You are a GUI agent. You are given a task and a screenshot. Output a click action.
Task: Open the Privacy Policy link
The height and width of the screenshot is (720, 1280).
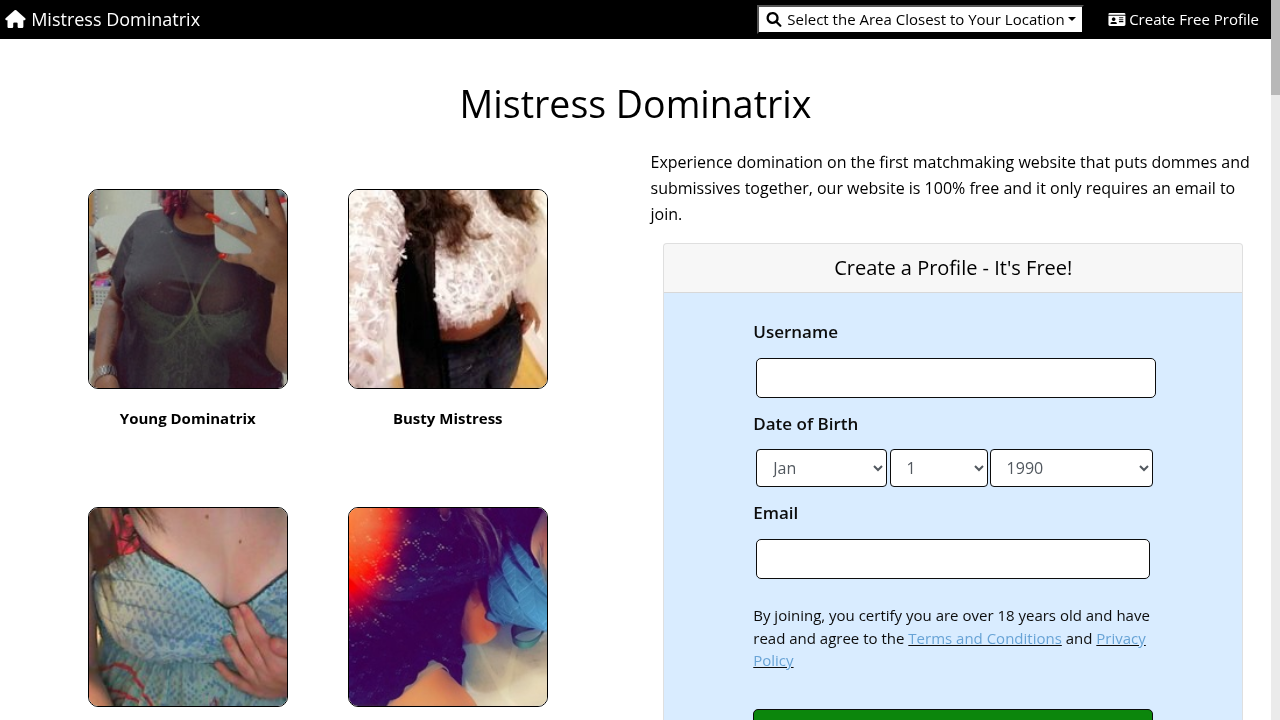tap(1120, 638)
